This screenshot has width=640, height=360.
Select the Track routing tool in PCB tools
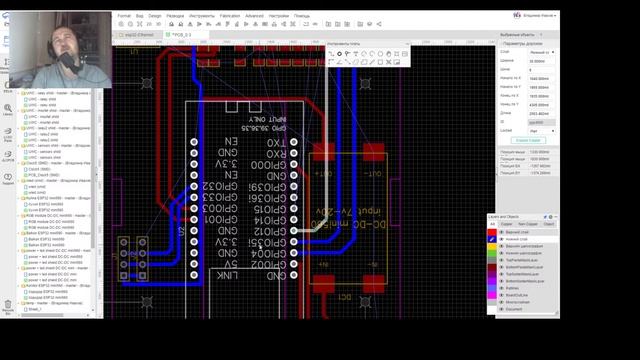coord(331,54)
